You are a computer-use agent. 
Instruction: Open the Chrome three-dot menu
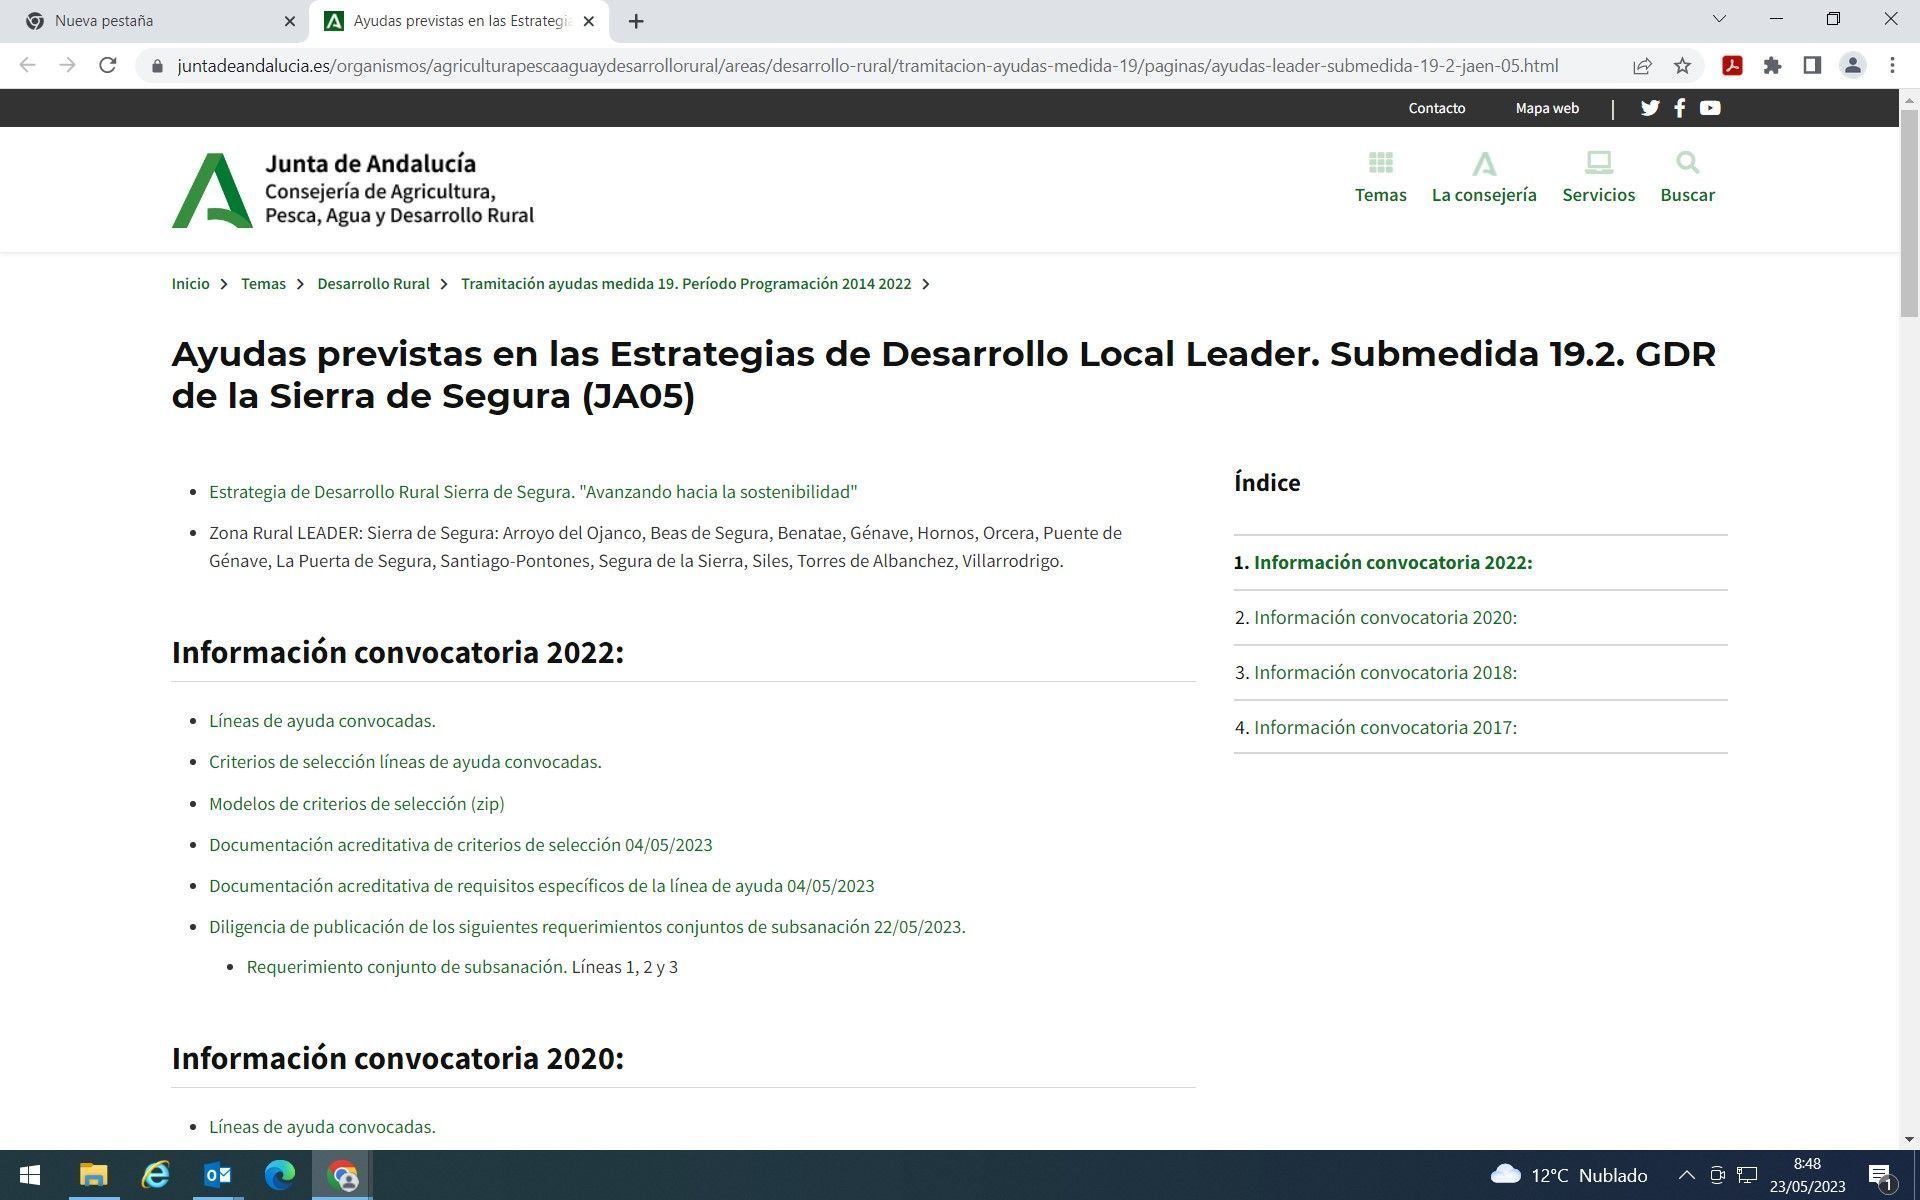[x=1893, y=66]
